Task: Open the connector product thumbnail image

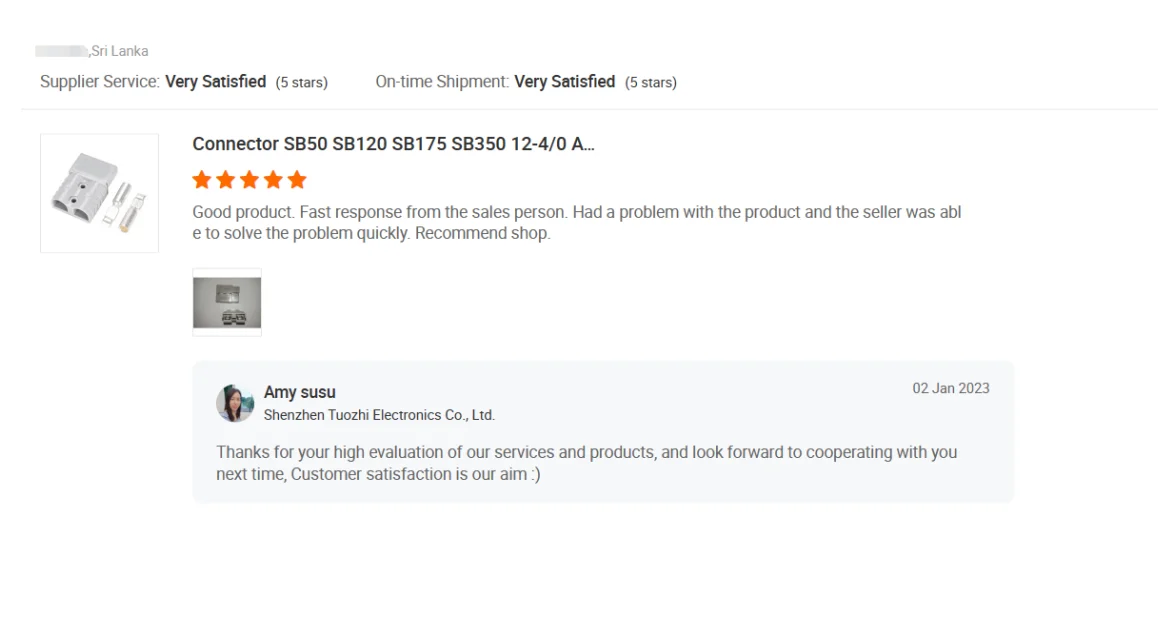Action: (x=99, y=193)
